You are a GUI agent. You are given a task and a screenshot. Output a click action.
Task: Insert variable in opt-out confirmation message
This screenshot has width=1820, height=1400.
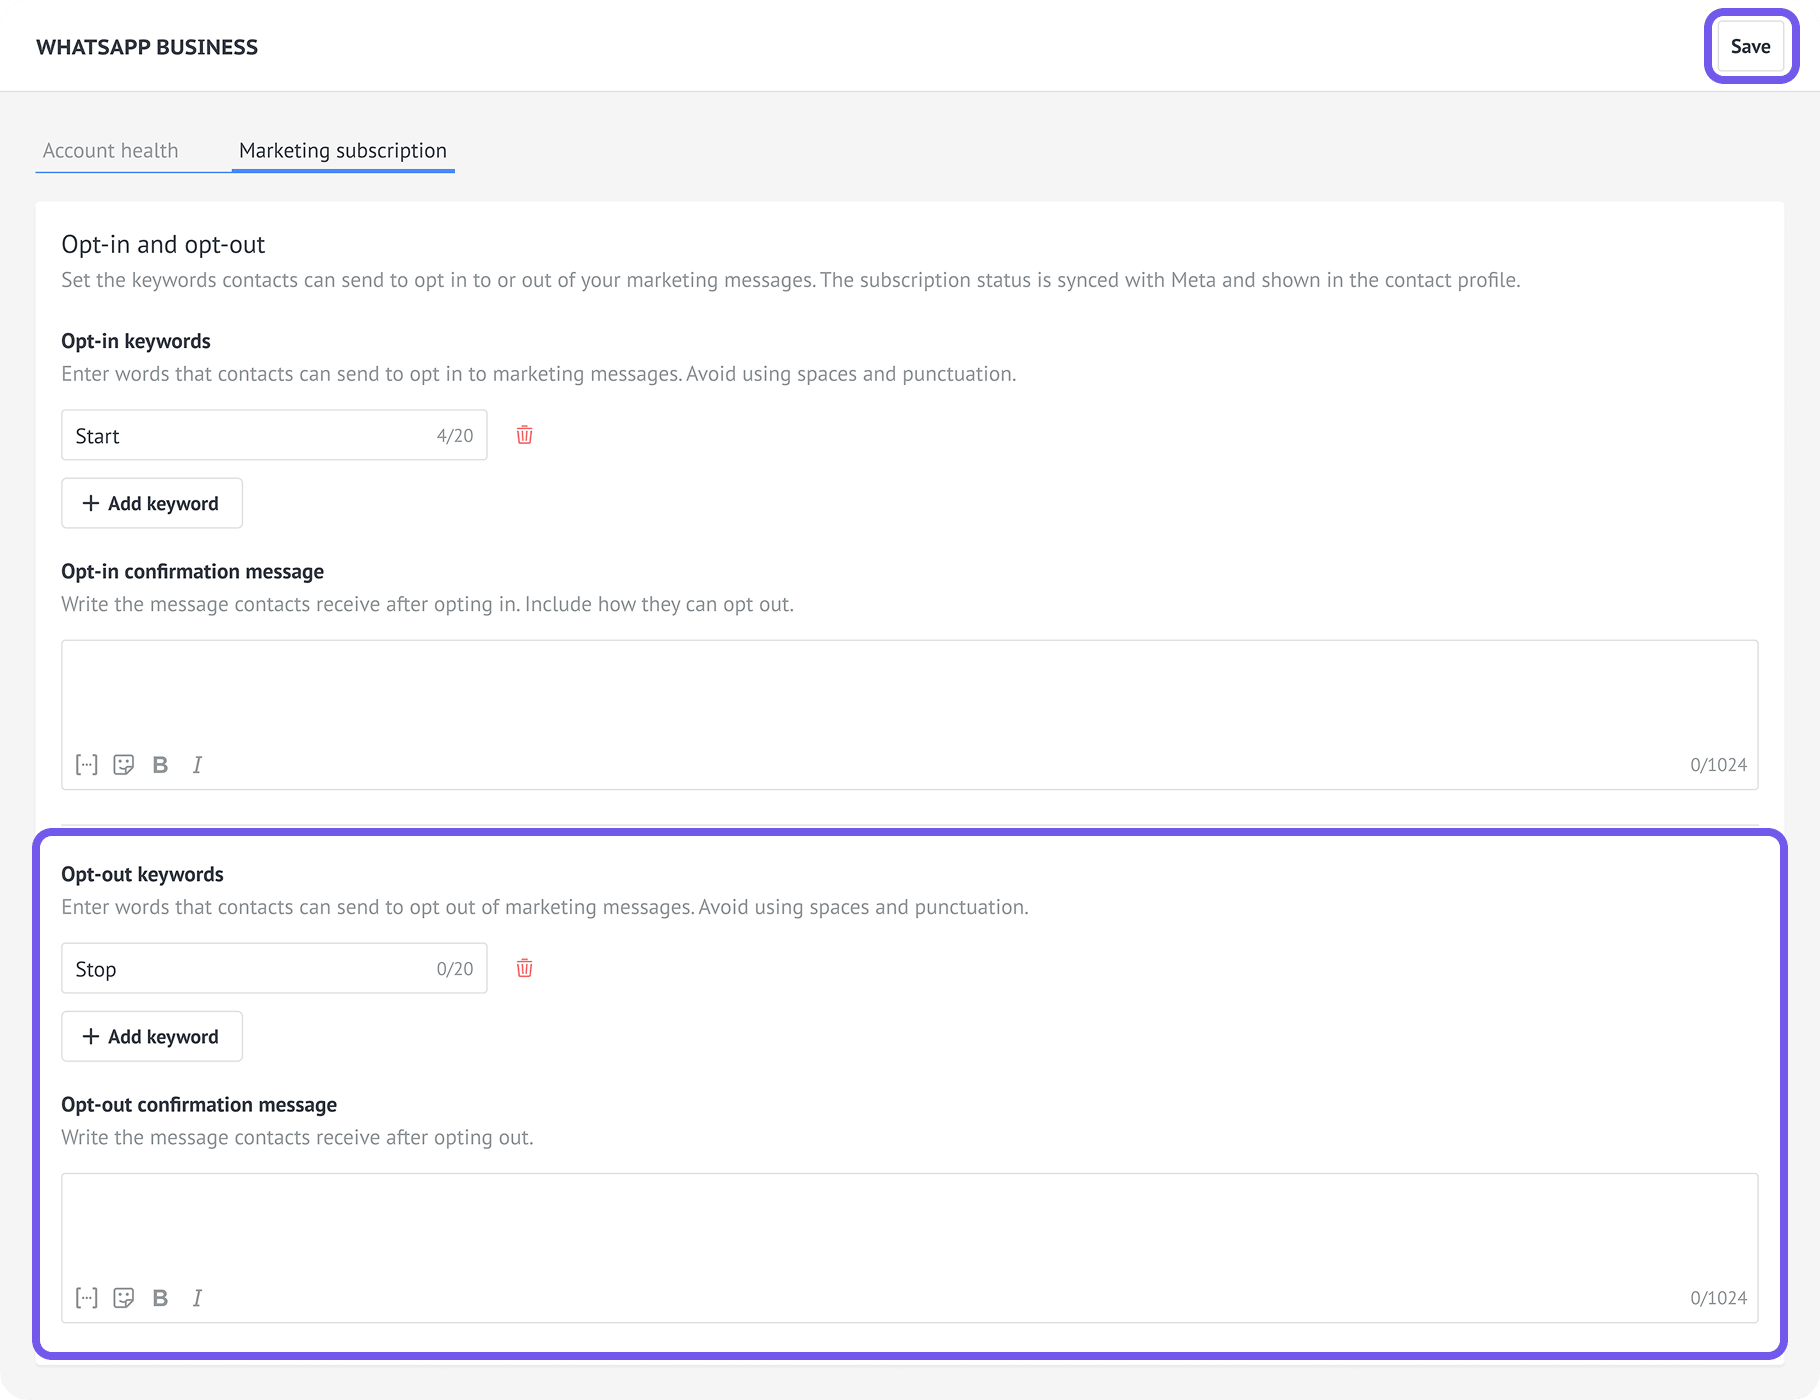(x=87, y=1298)
